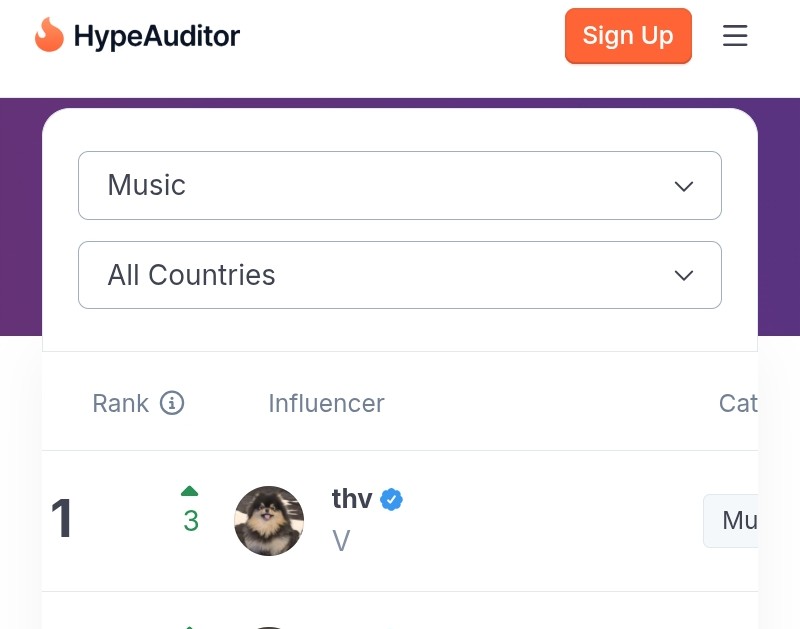Click the HypeAuditor wordmark text
This screenshot has width=800, height=629.
tap(157, 37)
